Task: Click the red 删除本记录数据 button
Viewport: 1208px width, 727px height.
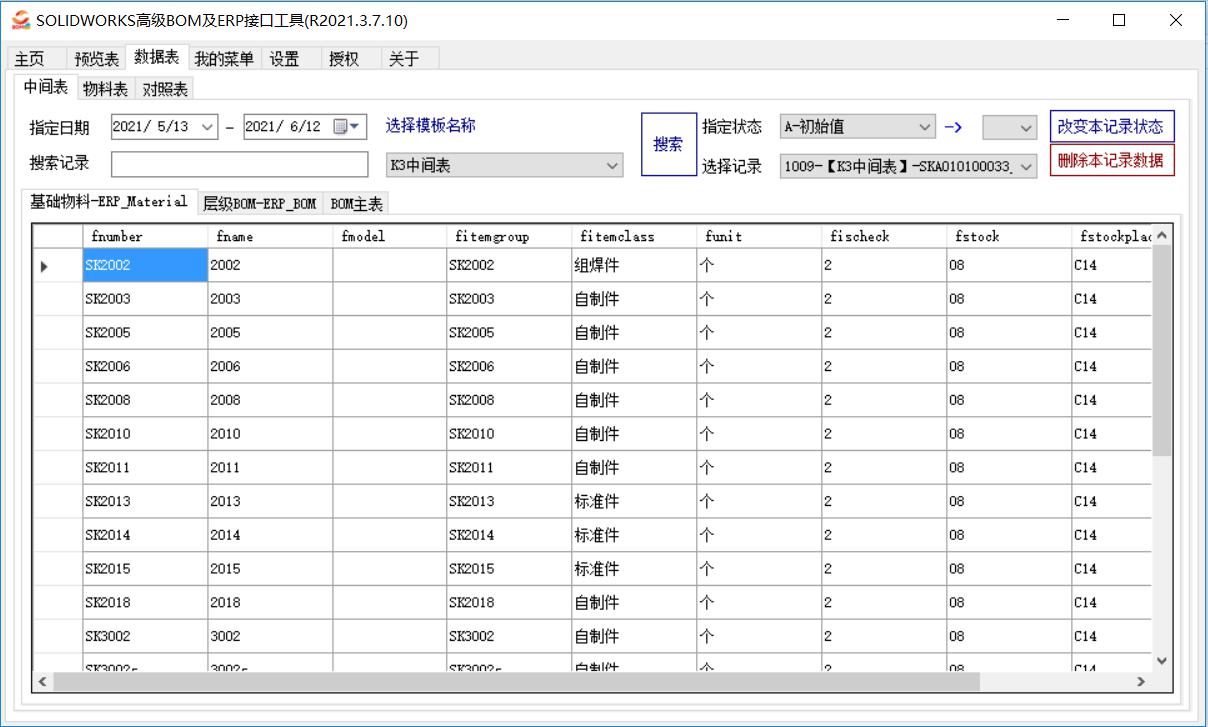Action: click(x=1111, y=160)
